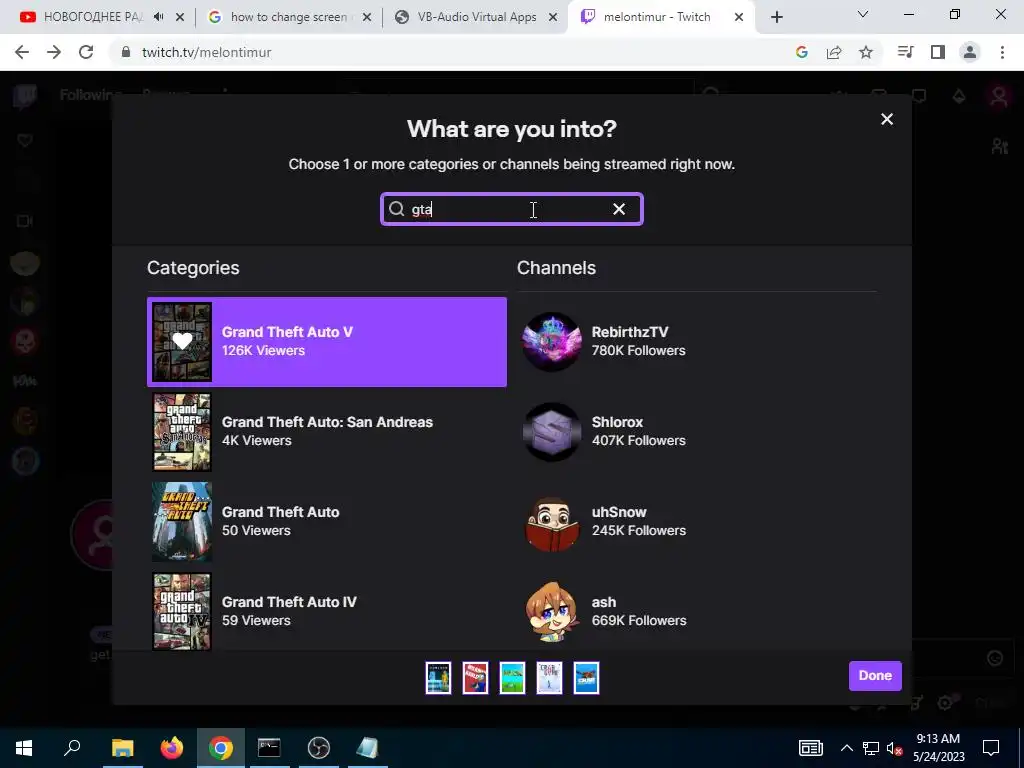
Task: Click second selected thumbnail with red cover
Action: pos(475,677)
